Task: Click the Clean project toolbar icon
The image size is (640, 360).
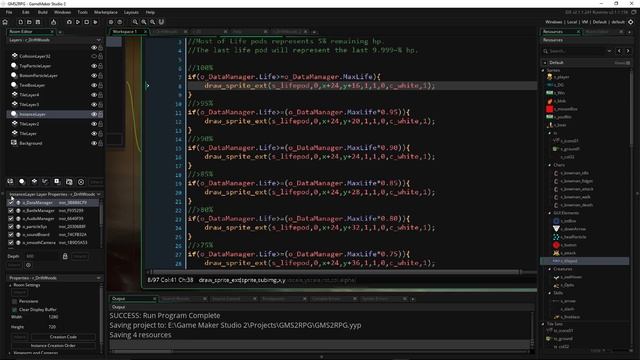Action: (95, 22)
